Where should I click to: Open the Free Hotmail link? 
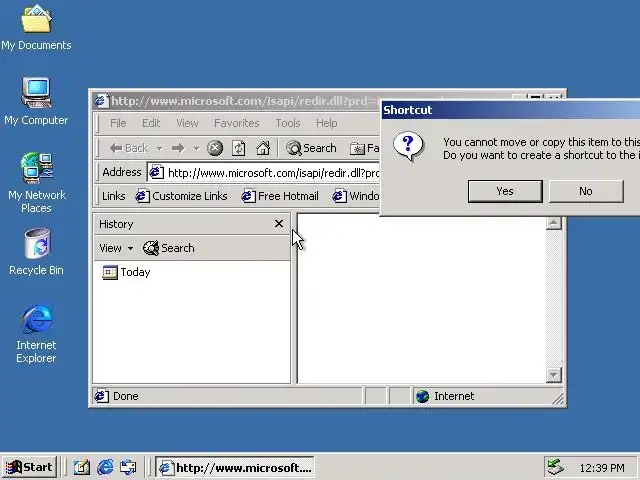(280, 196)
